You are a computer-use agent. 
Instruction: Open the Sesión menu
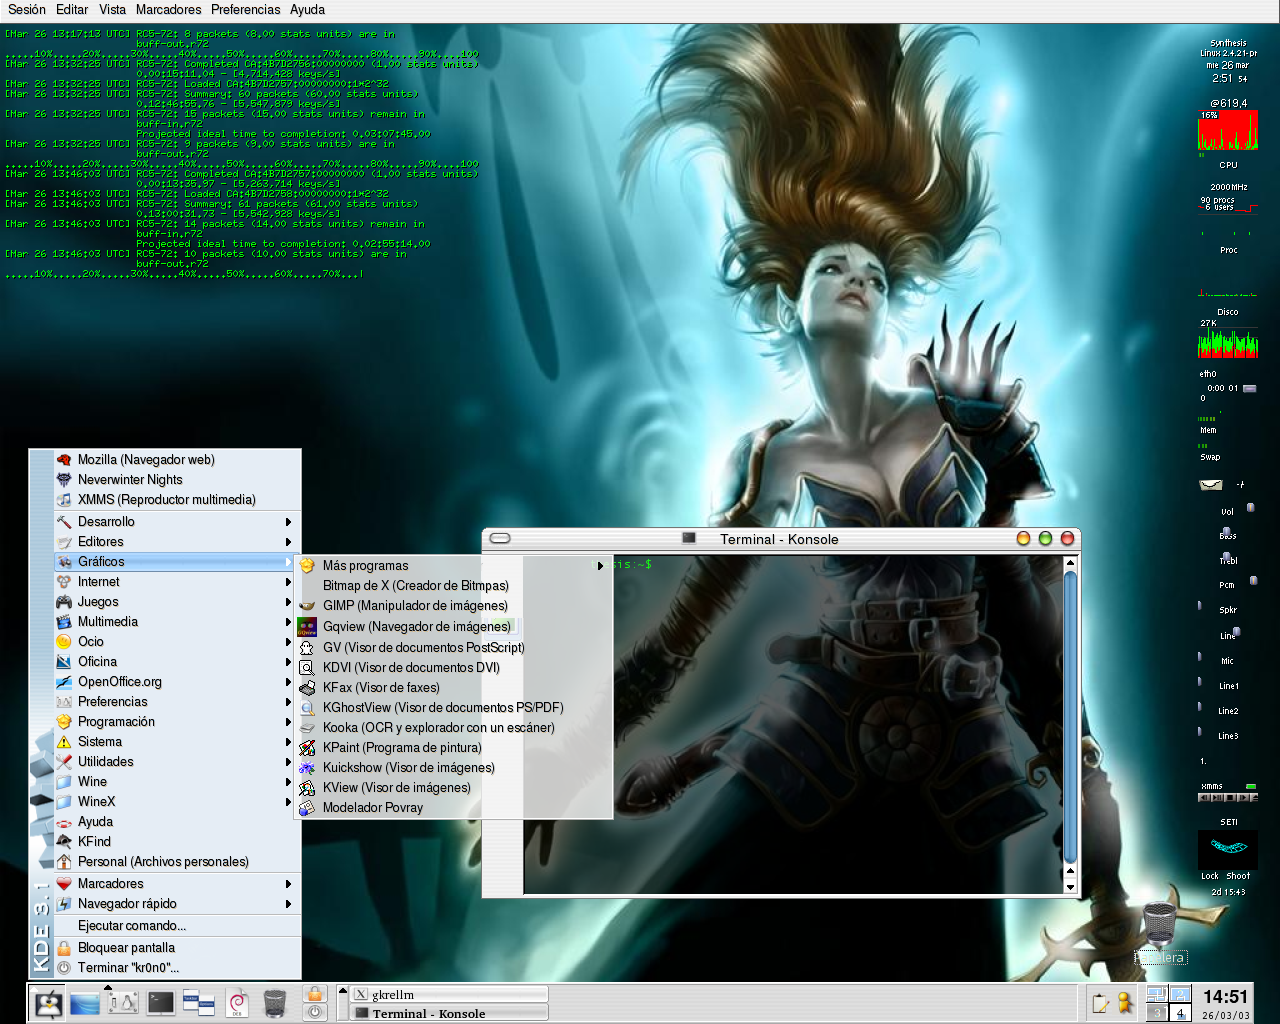click(27, 10)
